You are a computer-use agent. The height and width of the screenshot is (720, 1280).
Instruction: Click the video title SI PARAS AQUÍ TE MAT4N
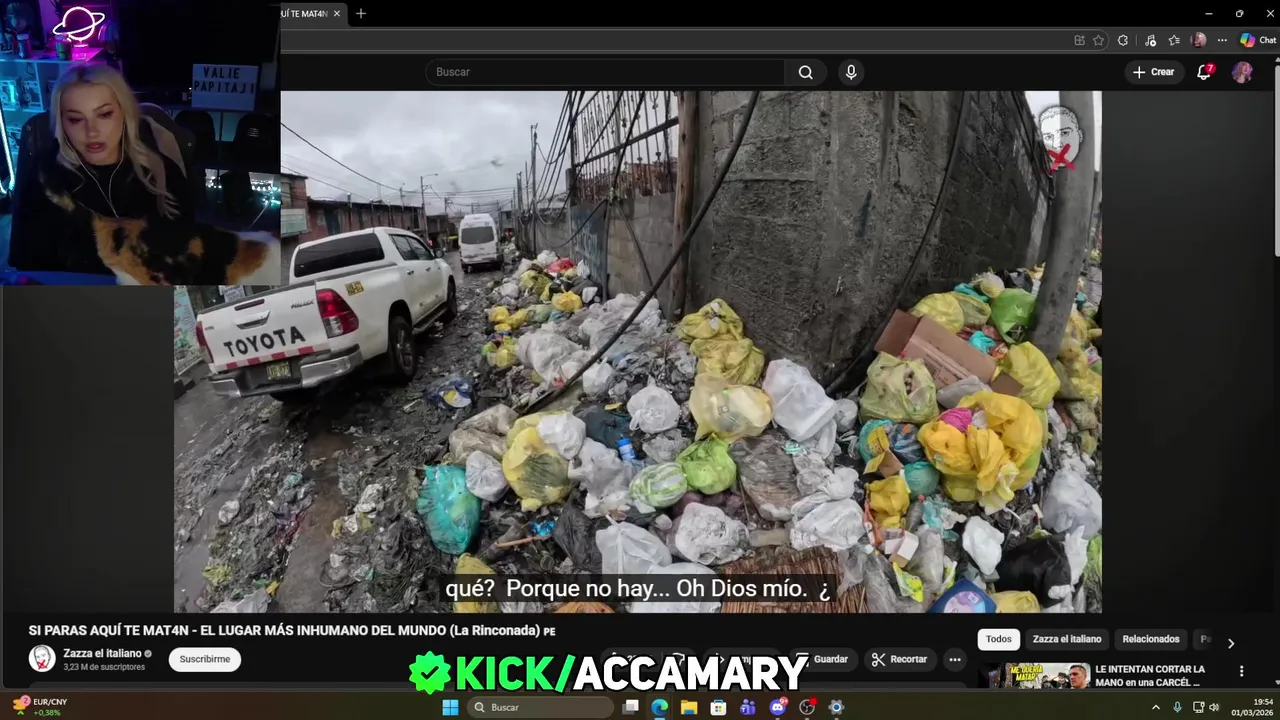point(291,631)
